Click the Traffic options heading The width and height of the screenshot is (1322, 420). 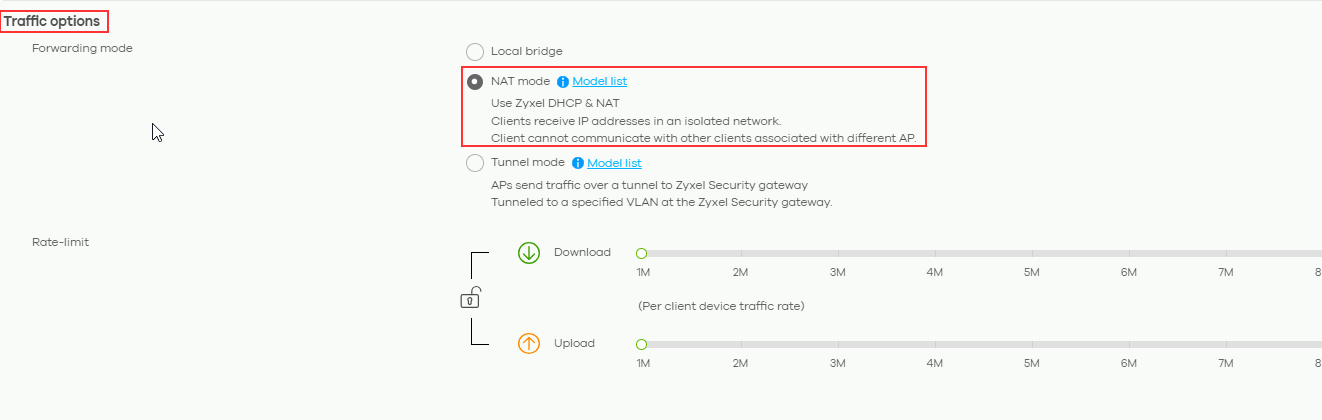52,21
